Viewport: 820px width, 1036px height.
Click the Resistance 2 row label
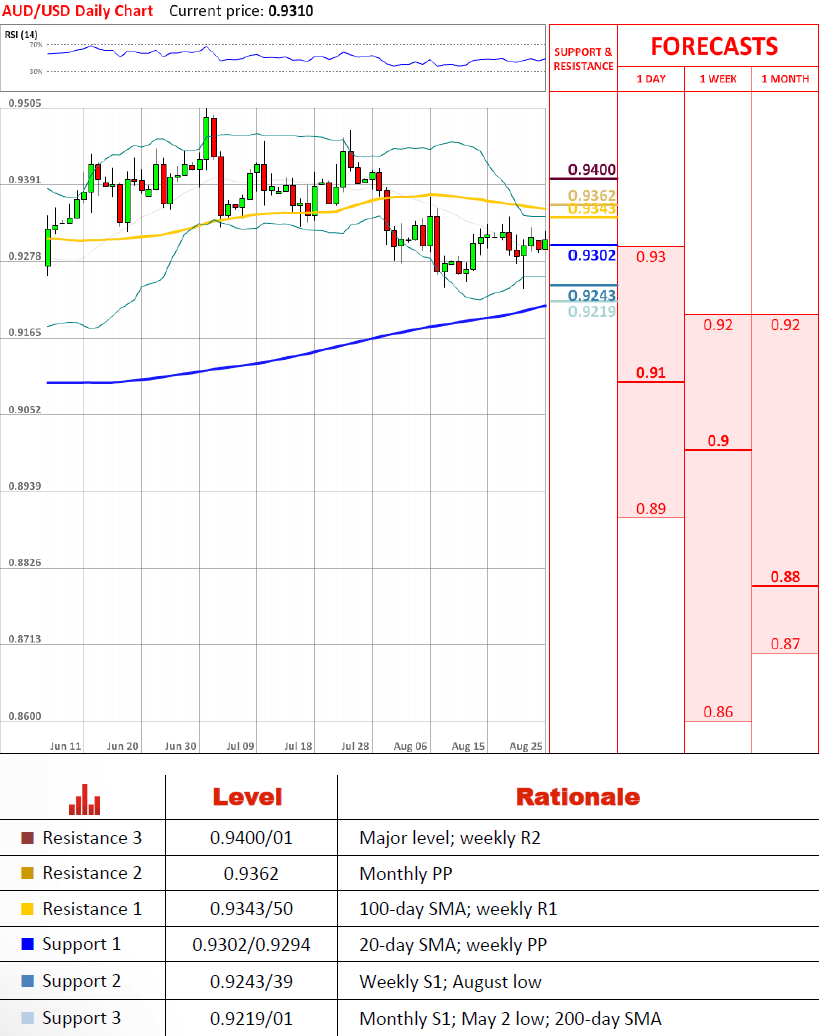pyautogui.click(x=92, y=873)
